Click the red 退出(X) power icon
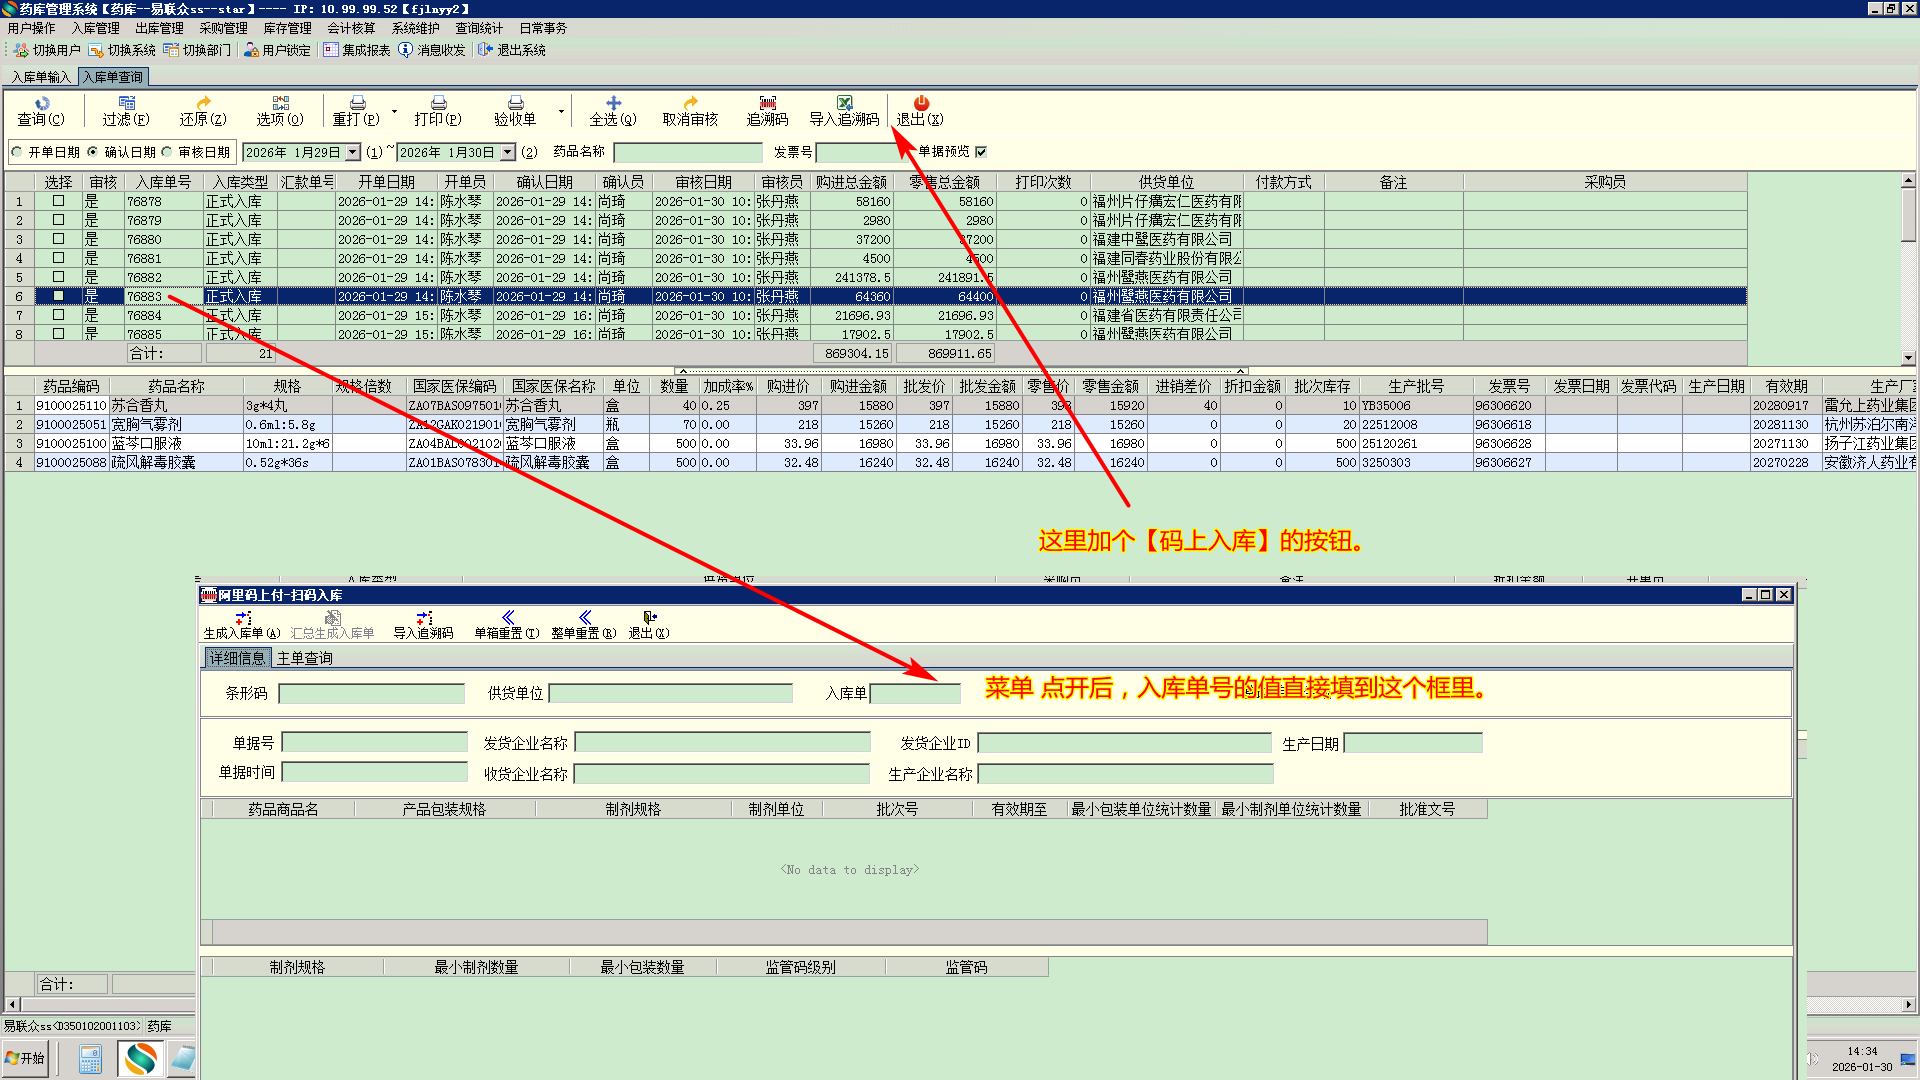The image size is (1920, 1080). [x=921, y=103]
